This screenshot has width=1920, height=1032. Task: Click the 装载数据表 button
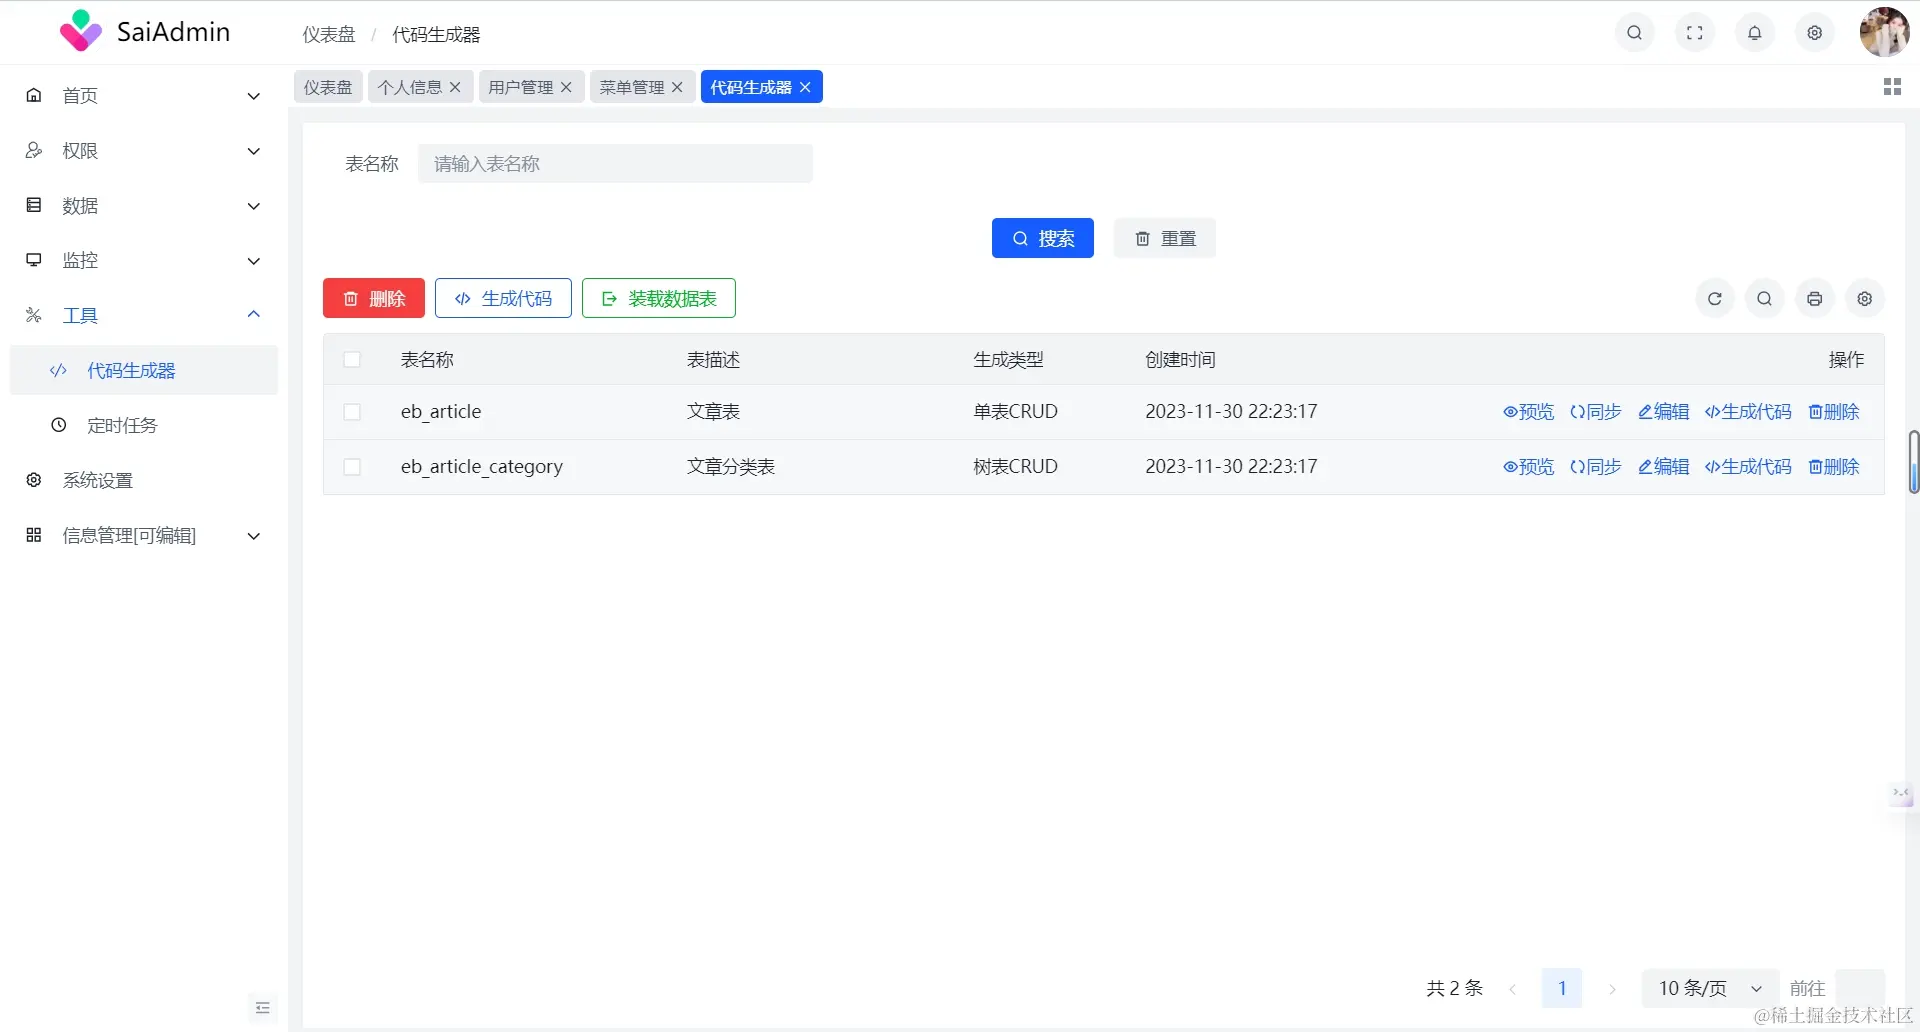[x=658, y=298]
